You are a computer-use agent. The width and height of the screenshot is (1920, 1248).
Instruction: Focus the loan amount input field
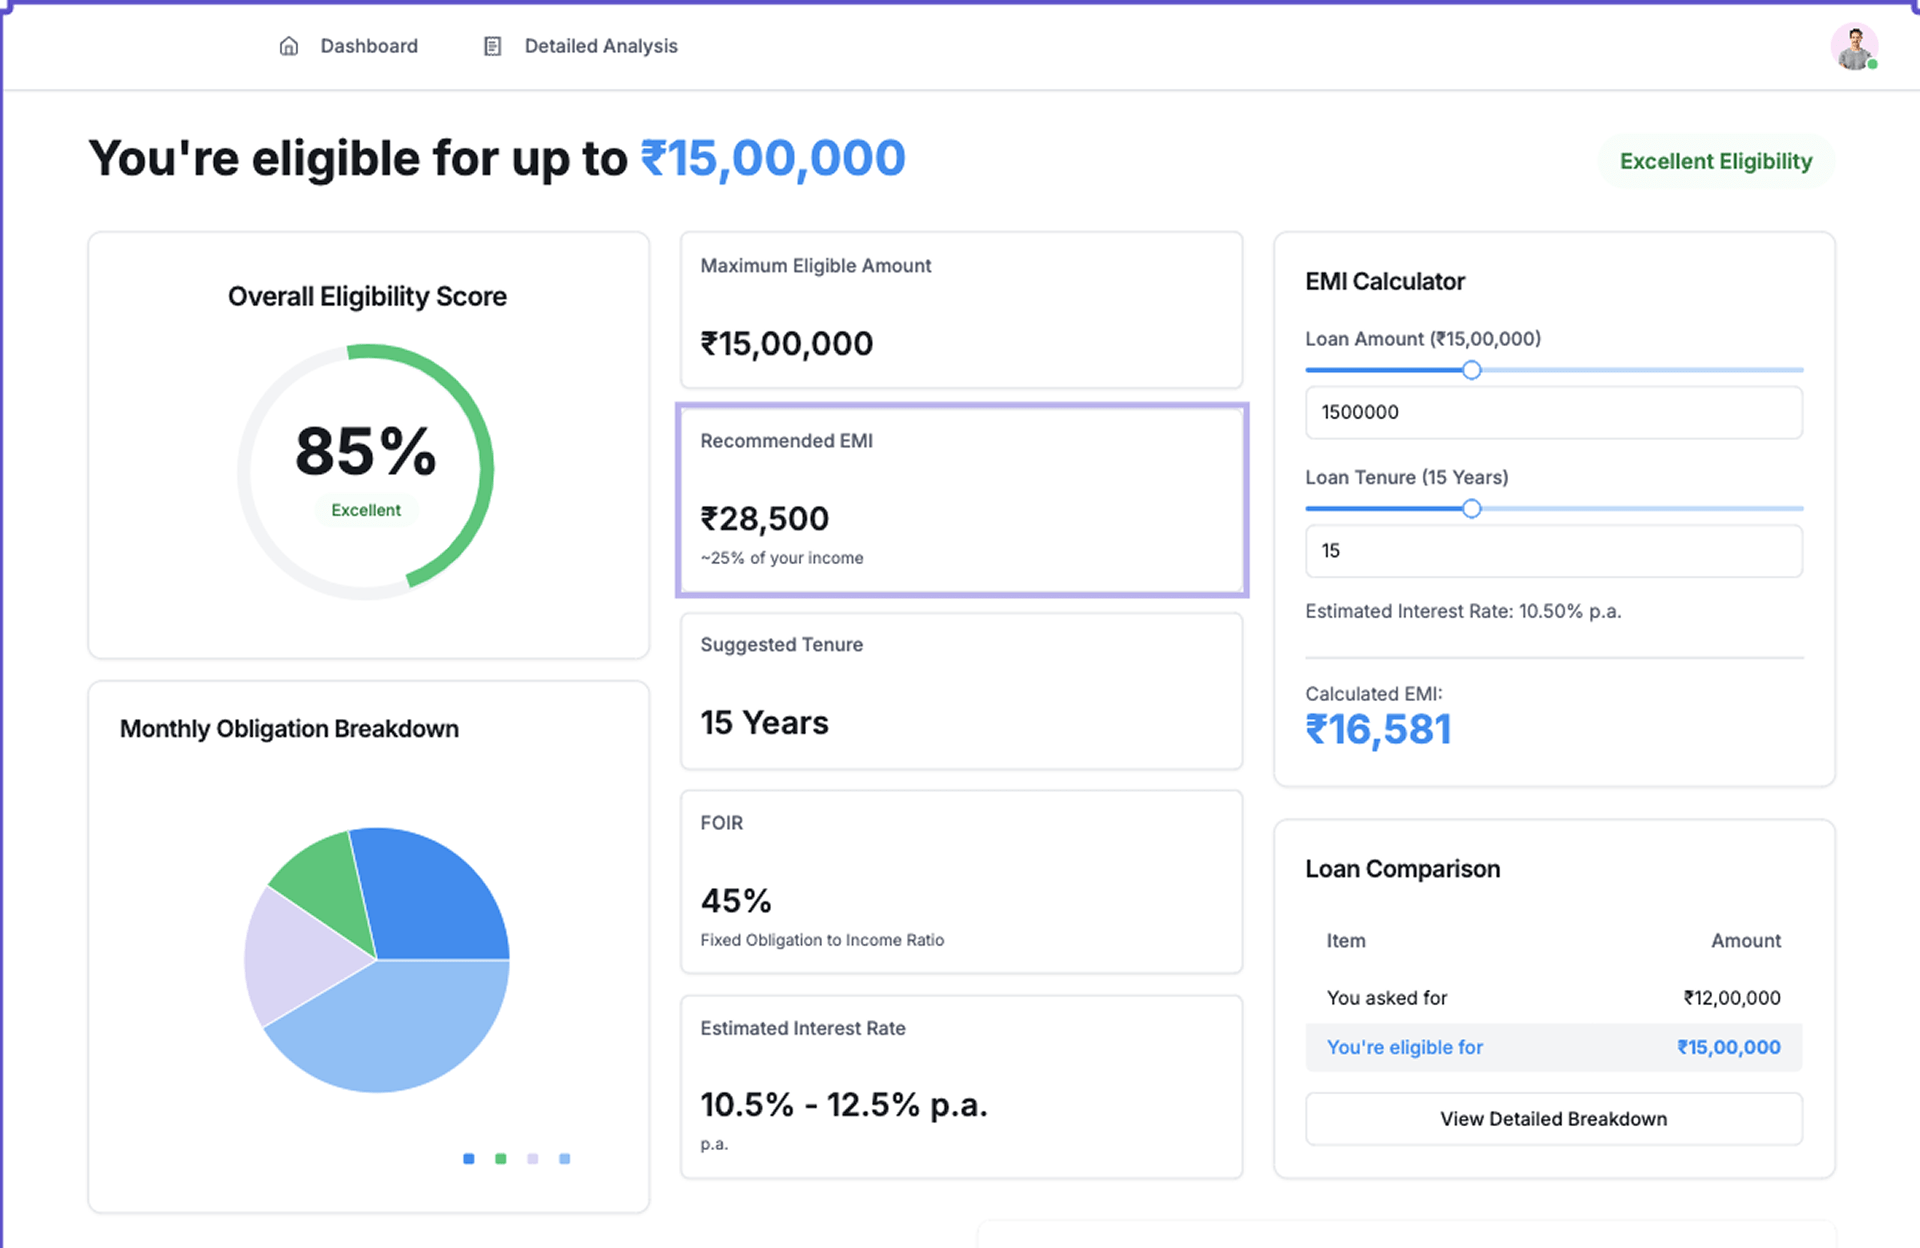pyautogui.click(x=1553, y=412)
